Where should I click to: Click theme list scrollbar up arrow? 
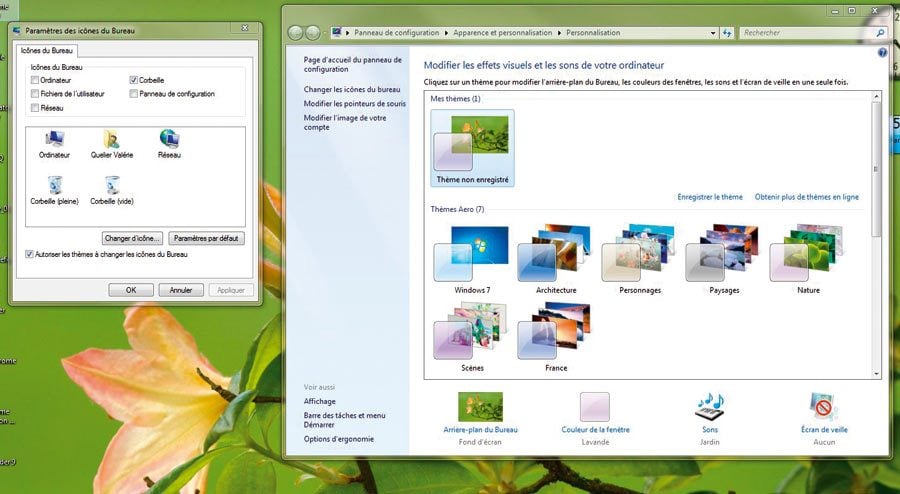(x=876, y=97)
